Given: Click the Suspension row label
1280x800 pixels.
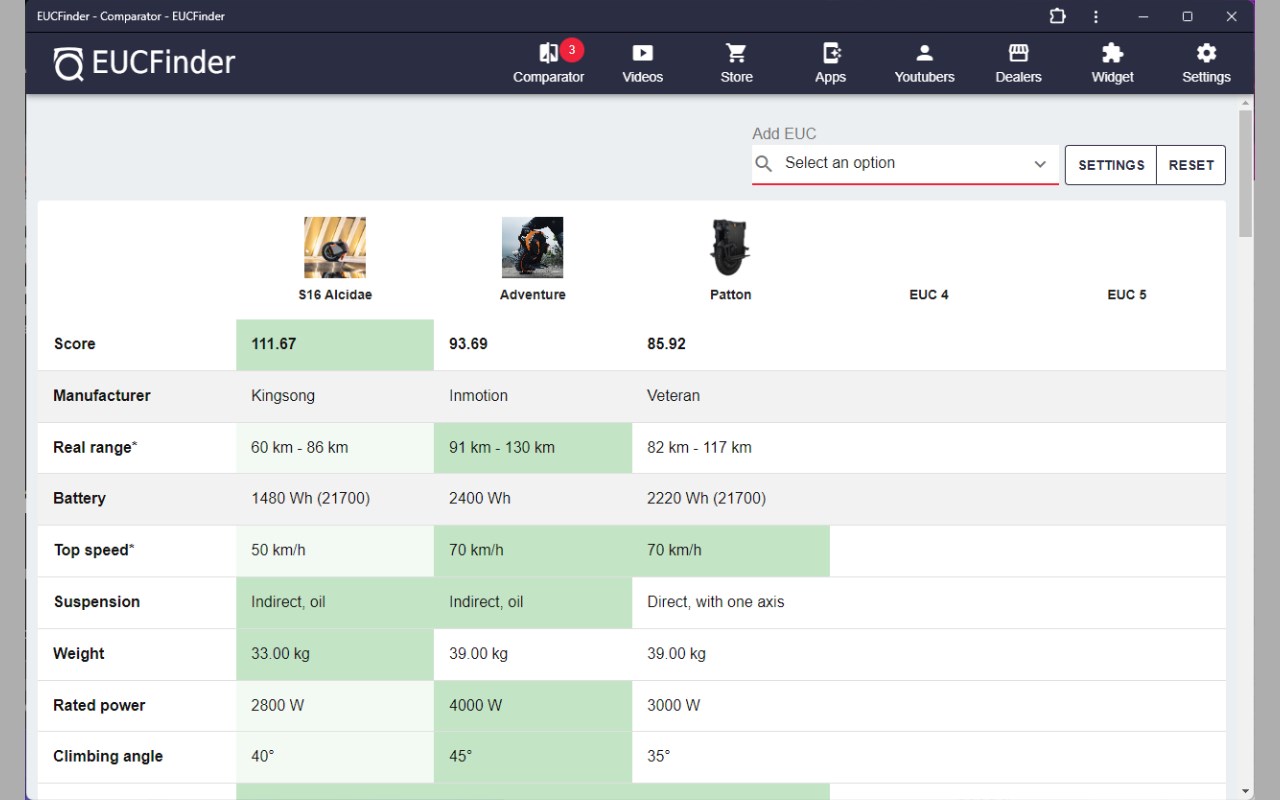Looking at the screenshot, I should coord(96,602).
